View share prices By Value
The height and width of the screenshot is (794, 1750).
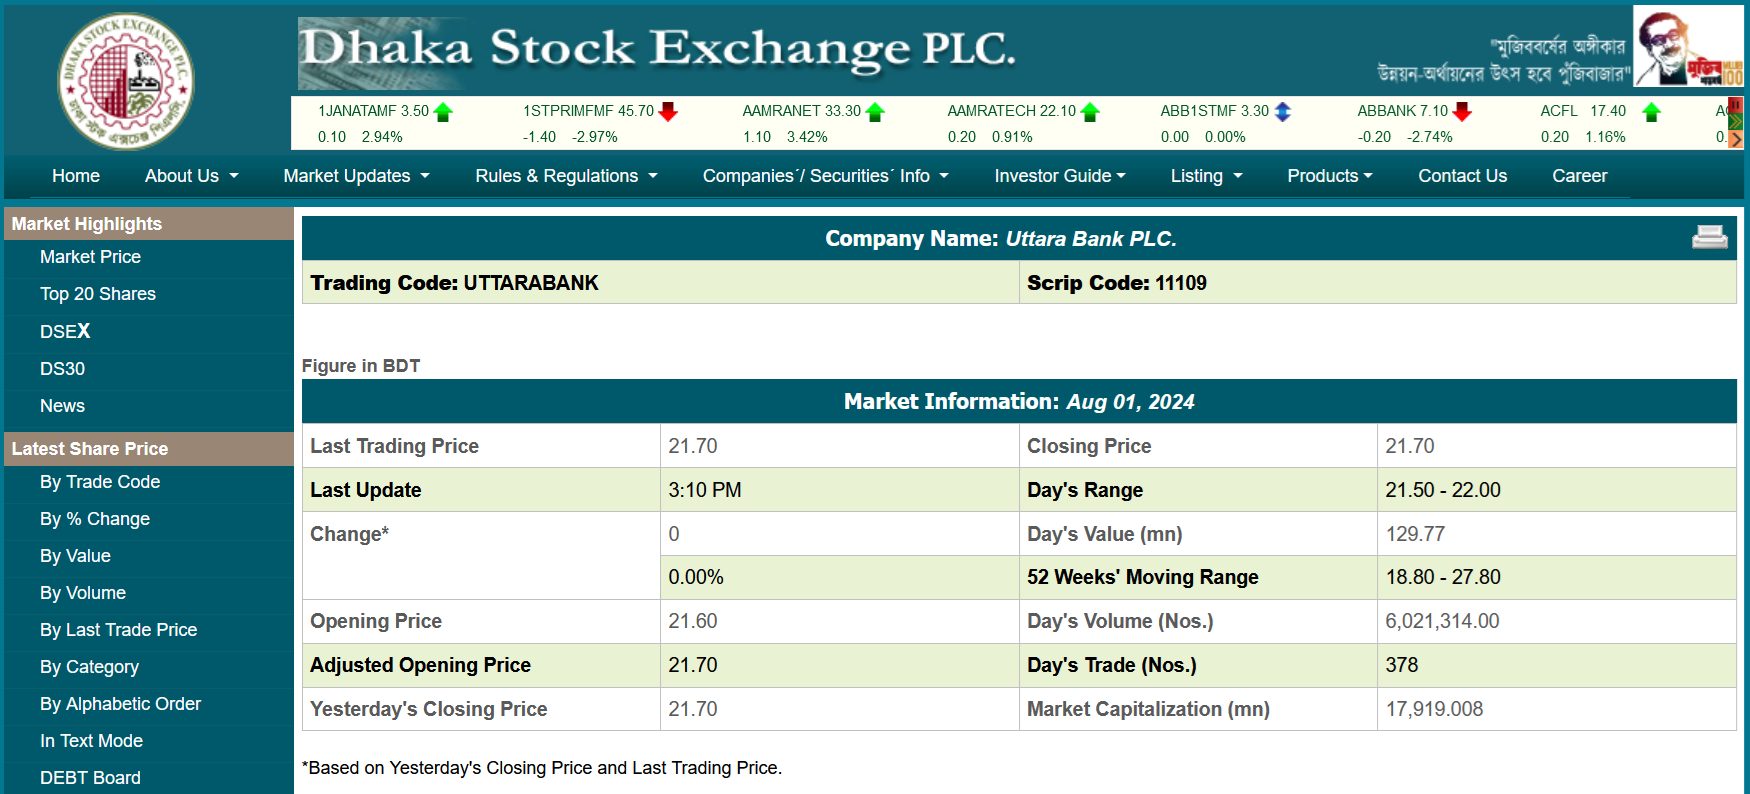(x=75, y=556)
